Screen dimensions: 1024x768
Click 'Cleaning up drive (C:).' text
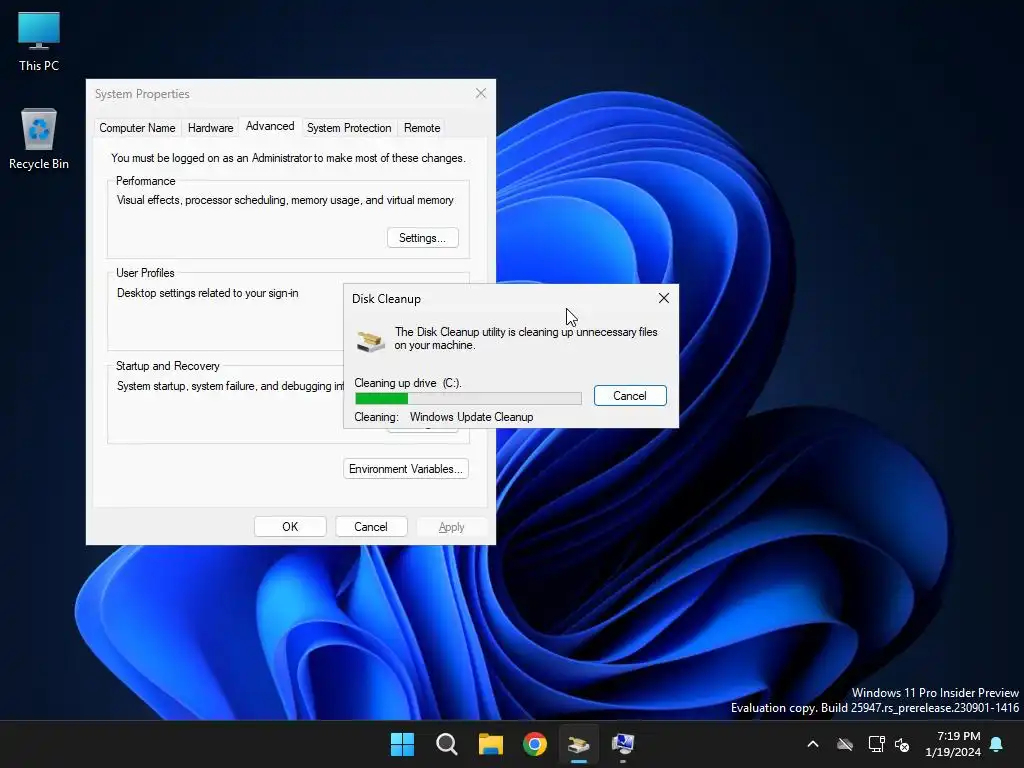(x=408, y=383)
